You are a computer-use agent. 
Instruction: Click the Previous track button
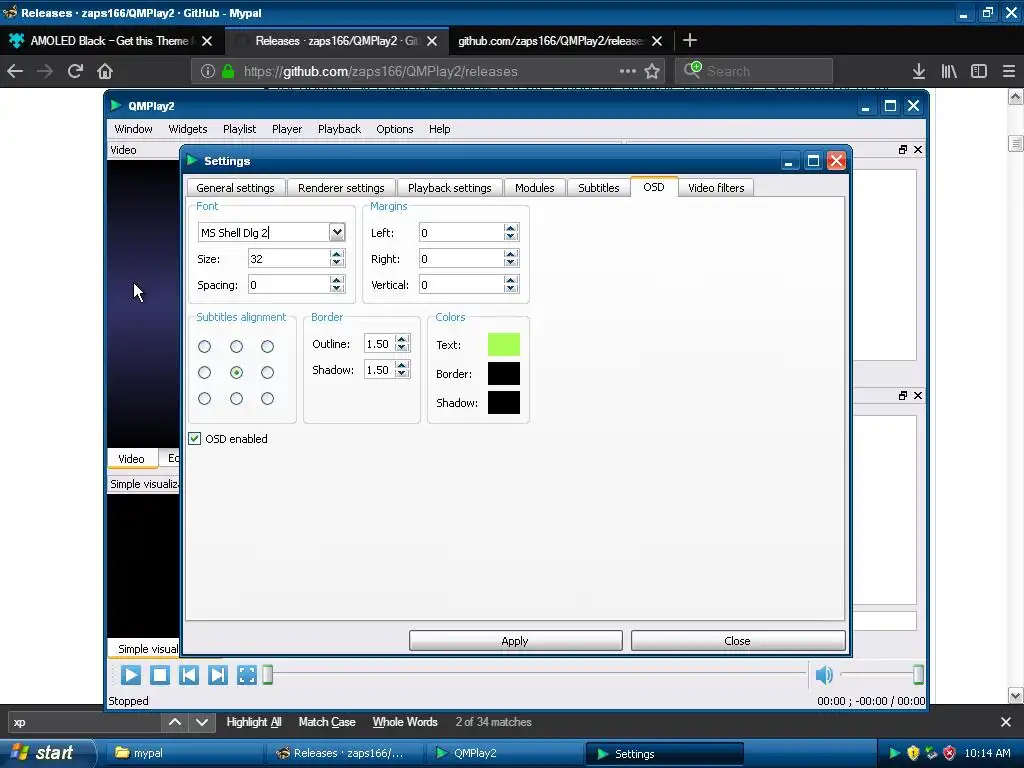tap(189, 675)
